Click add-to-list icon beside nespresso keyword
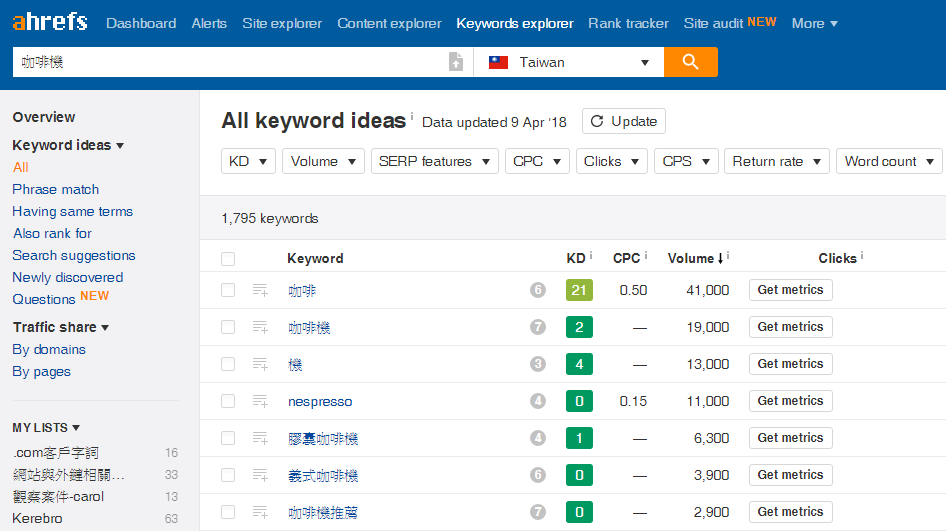946x531 pixels. 260,401
